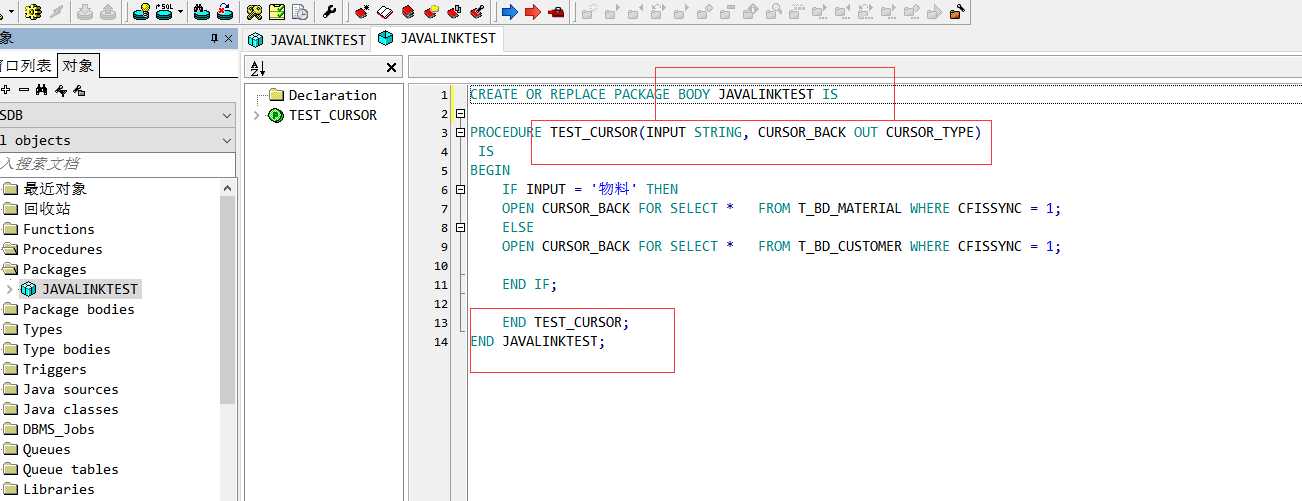Select the active JAVALINKTEST package body tab
Viewport: 1302px width, 501px height.
point(436,39)
